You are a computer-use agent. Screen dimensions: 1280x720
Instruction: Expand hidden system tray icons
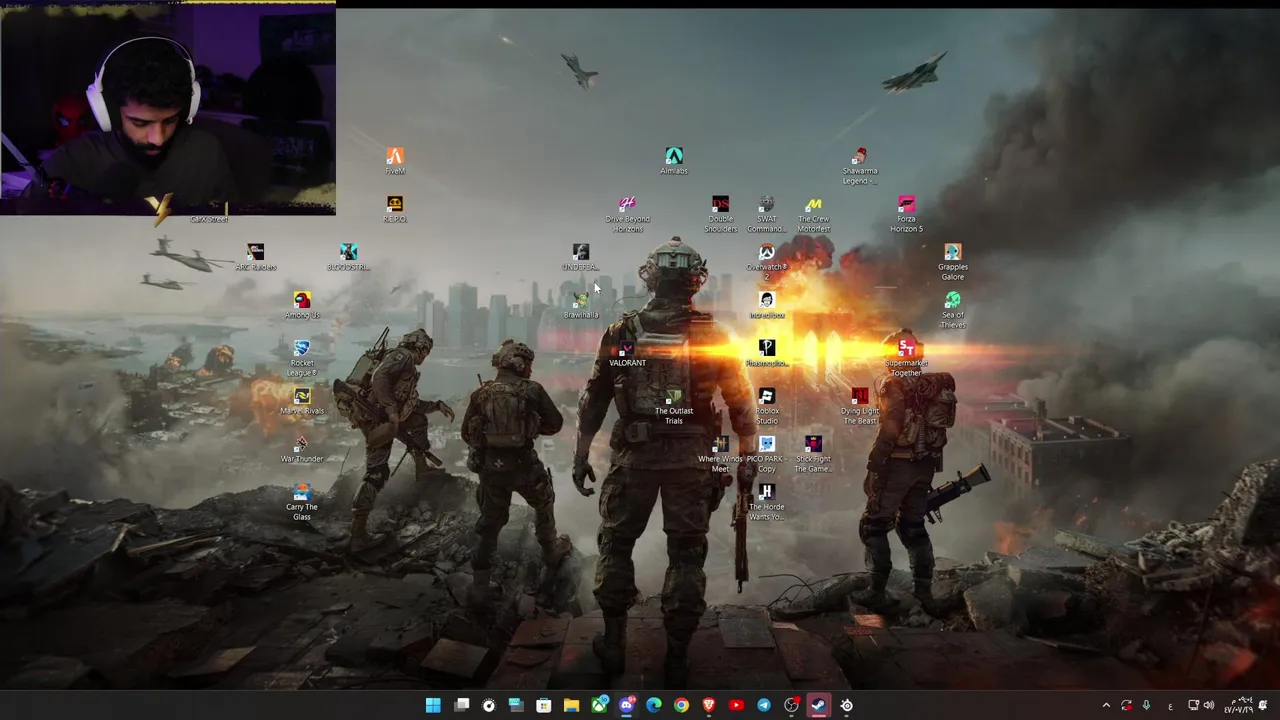coord(1106,706)
